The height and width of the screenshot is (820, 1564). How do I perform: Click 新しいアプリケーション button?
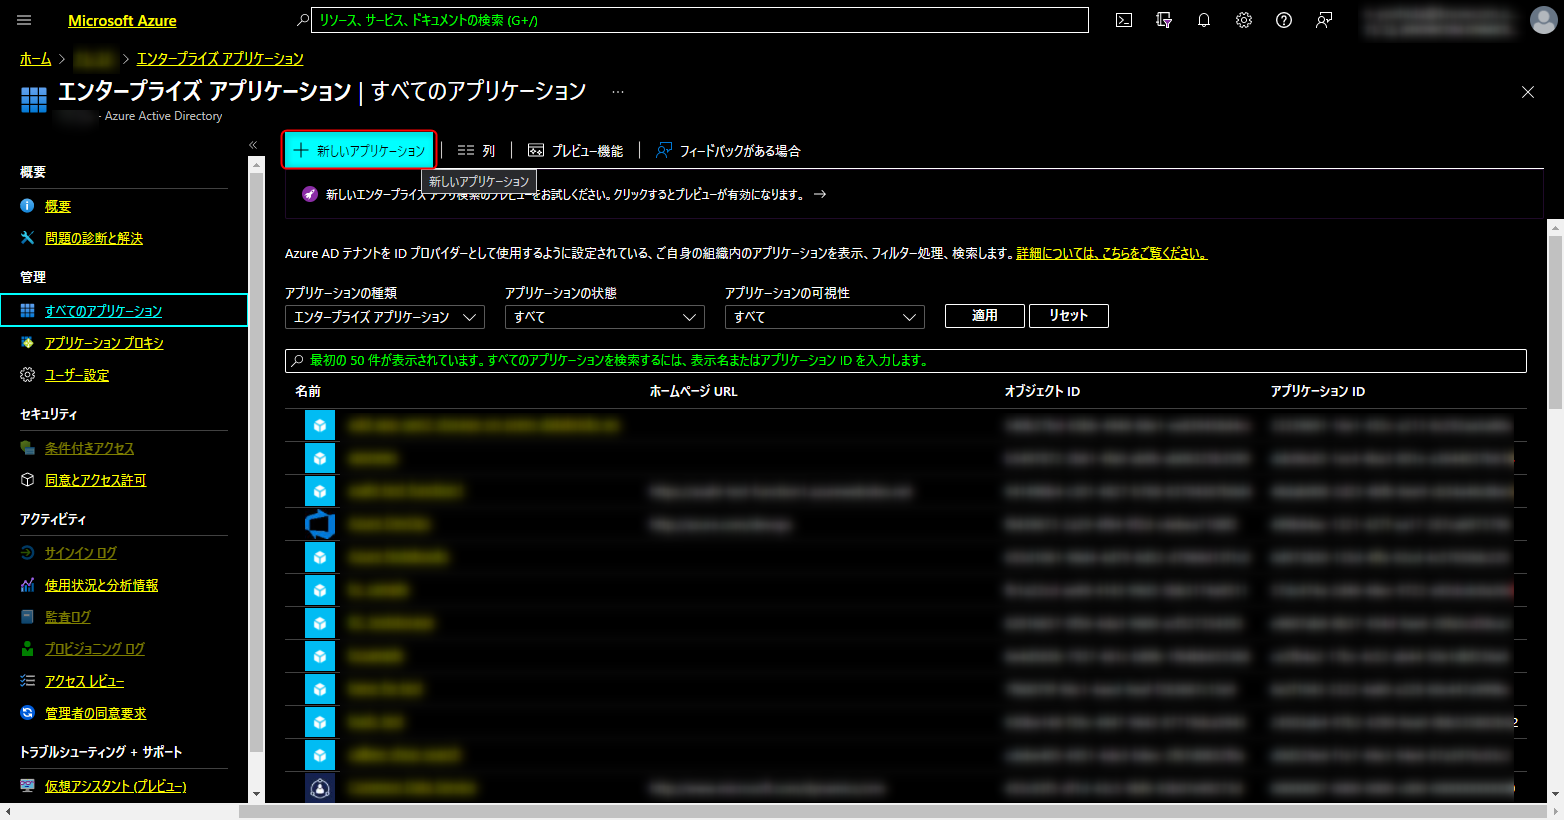coord(359,151)
